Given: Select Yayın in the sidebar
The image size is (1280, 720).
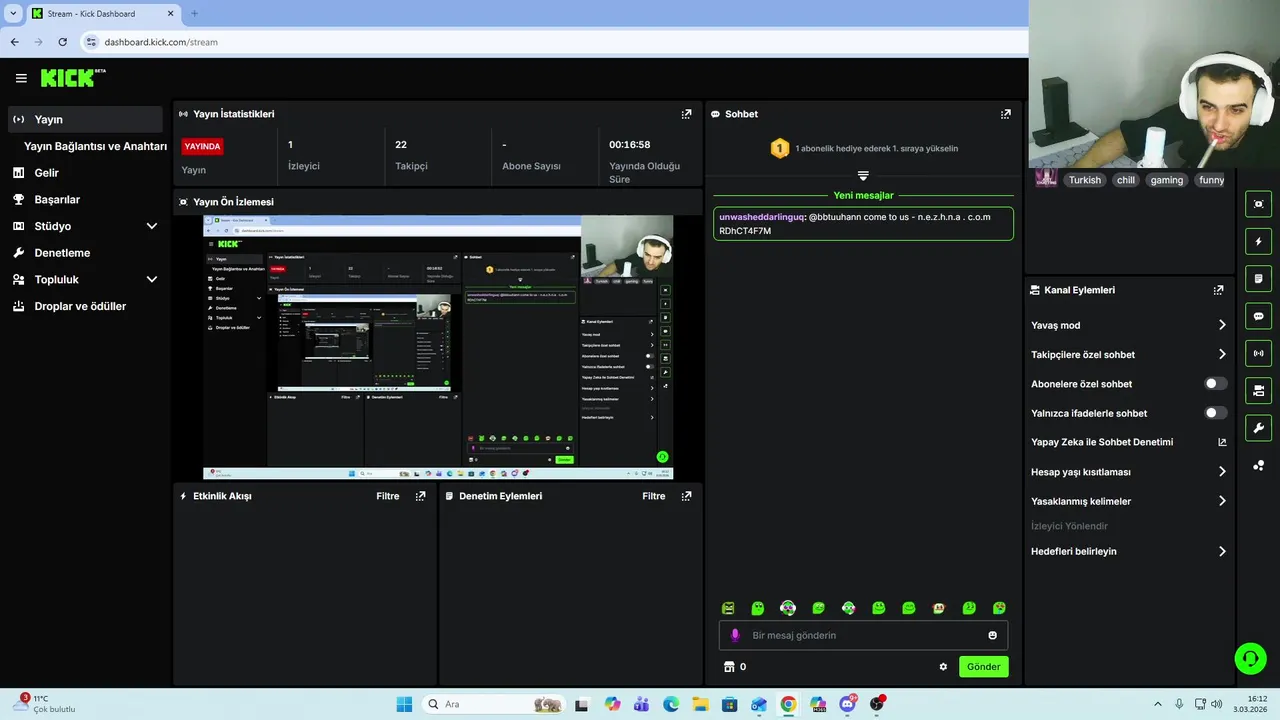Looking at the screenshot, I should click(85, 119).
